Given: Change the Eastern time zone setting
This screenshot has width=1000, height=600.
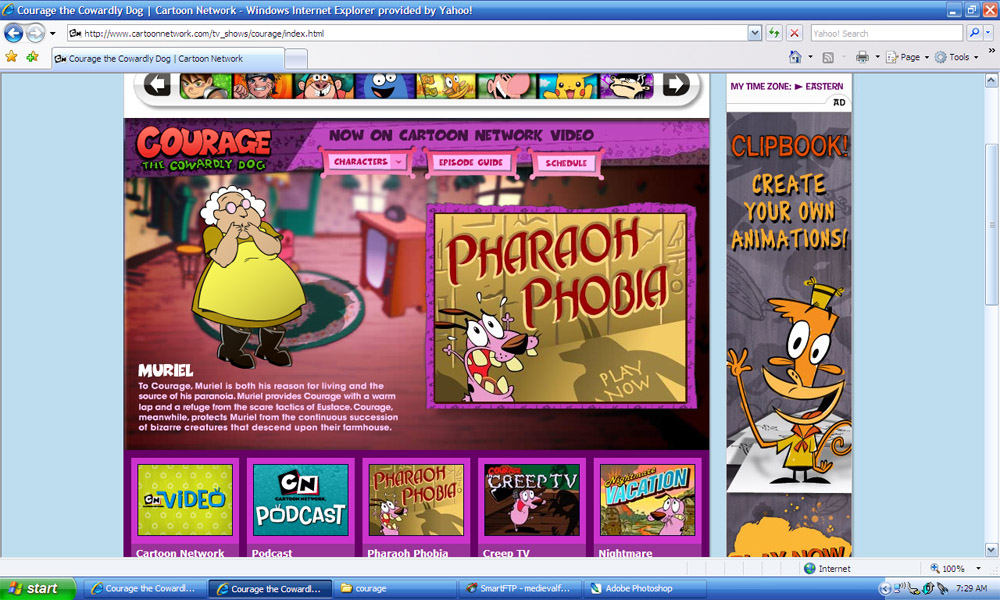Looking at the screenshot, I should (x=824, y=86).
